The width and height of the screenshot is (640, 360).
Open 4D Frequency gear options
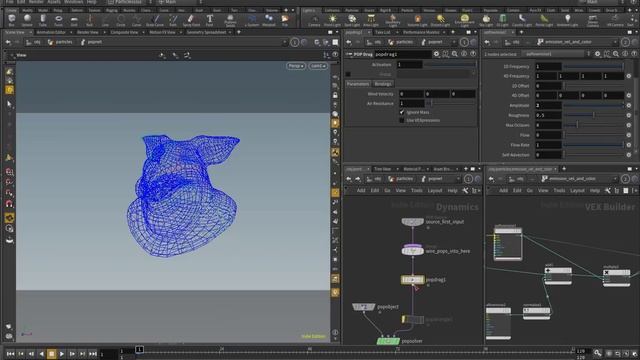coord(629,76)
